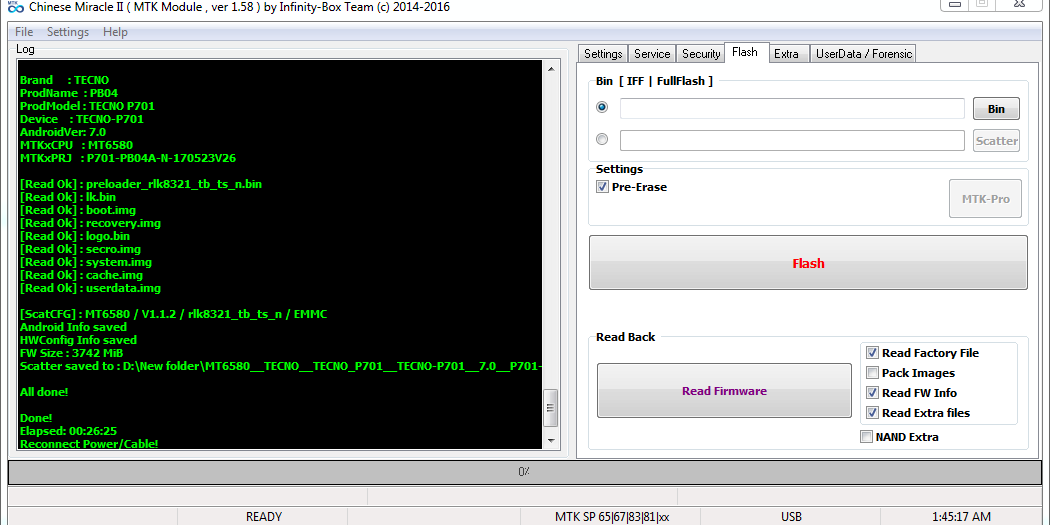Click the log scrollbar up arrow
This screenshot has width=1050, height=525.
point(551,68)
